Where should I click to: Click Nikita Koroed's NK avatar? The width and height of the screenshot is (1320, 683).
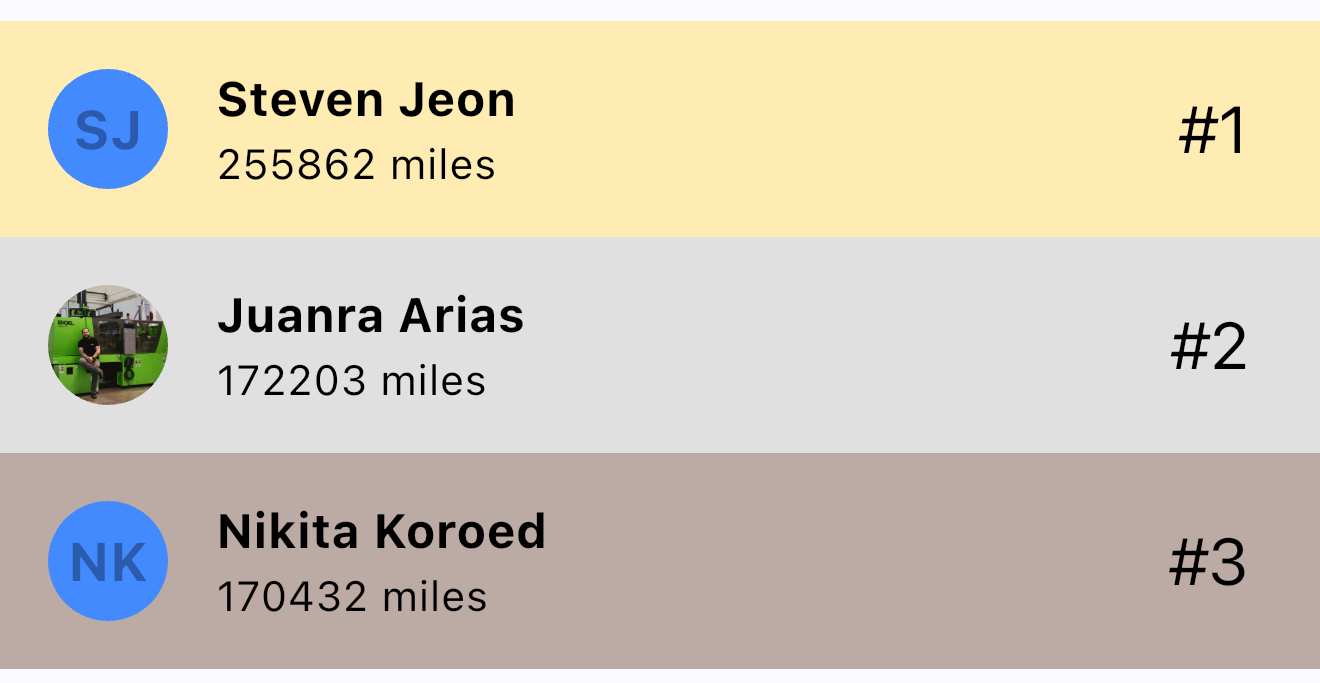108,561
